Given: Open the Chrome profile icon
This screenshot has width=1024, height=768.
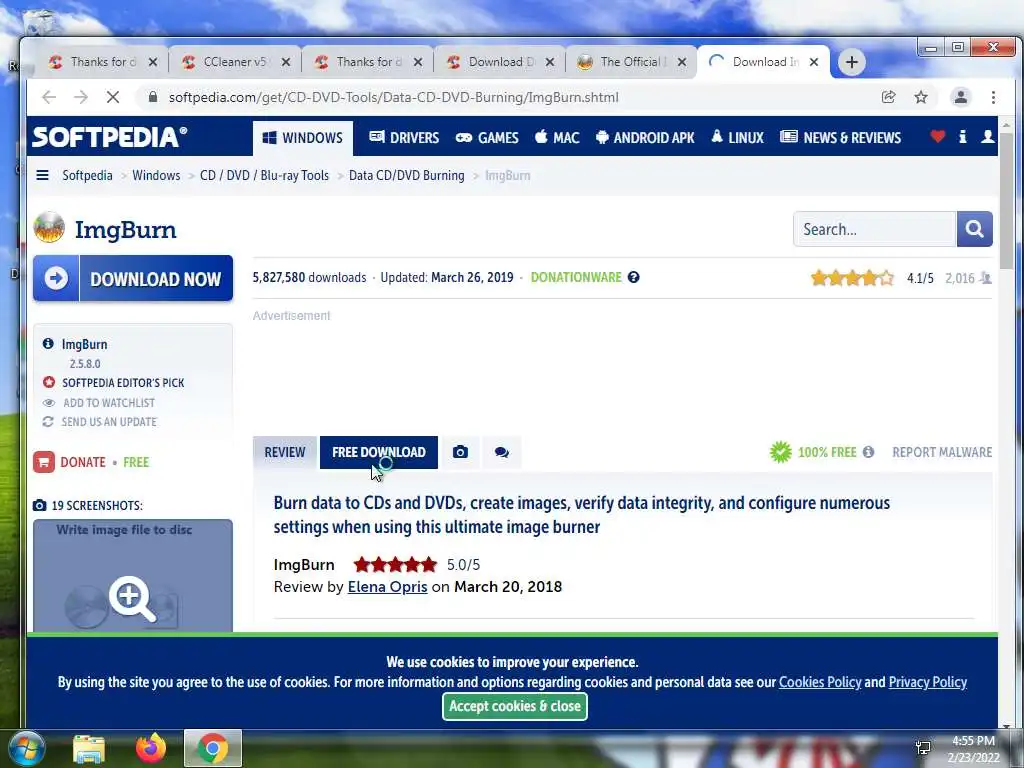Looking at the screenshot, I should click(961, 97).
